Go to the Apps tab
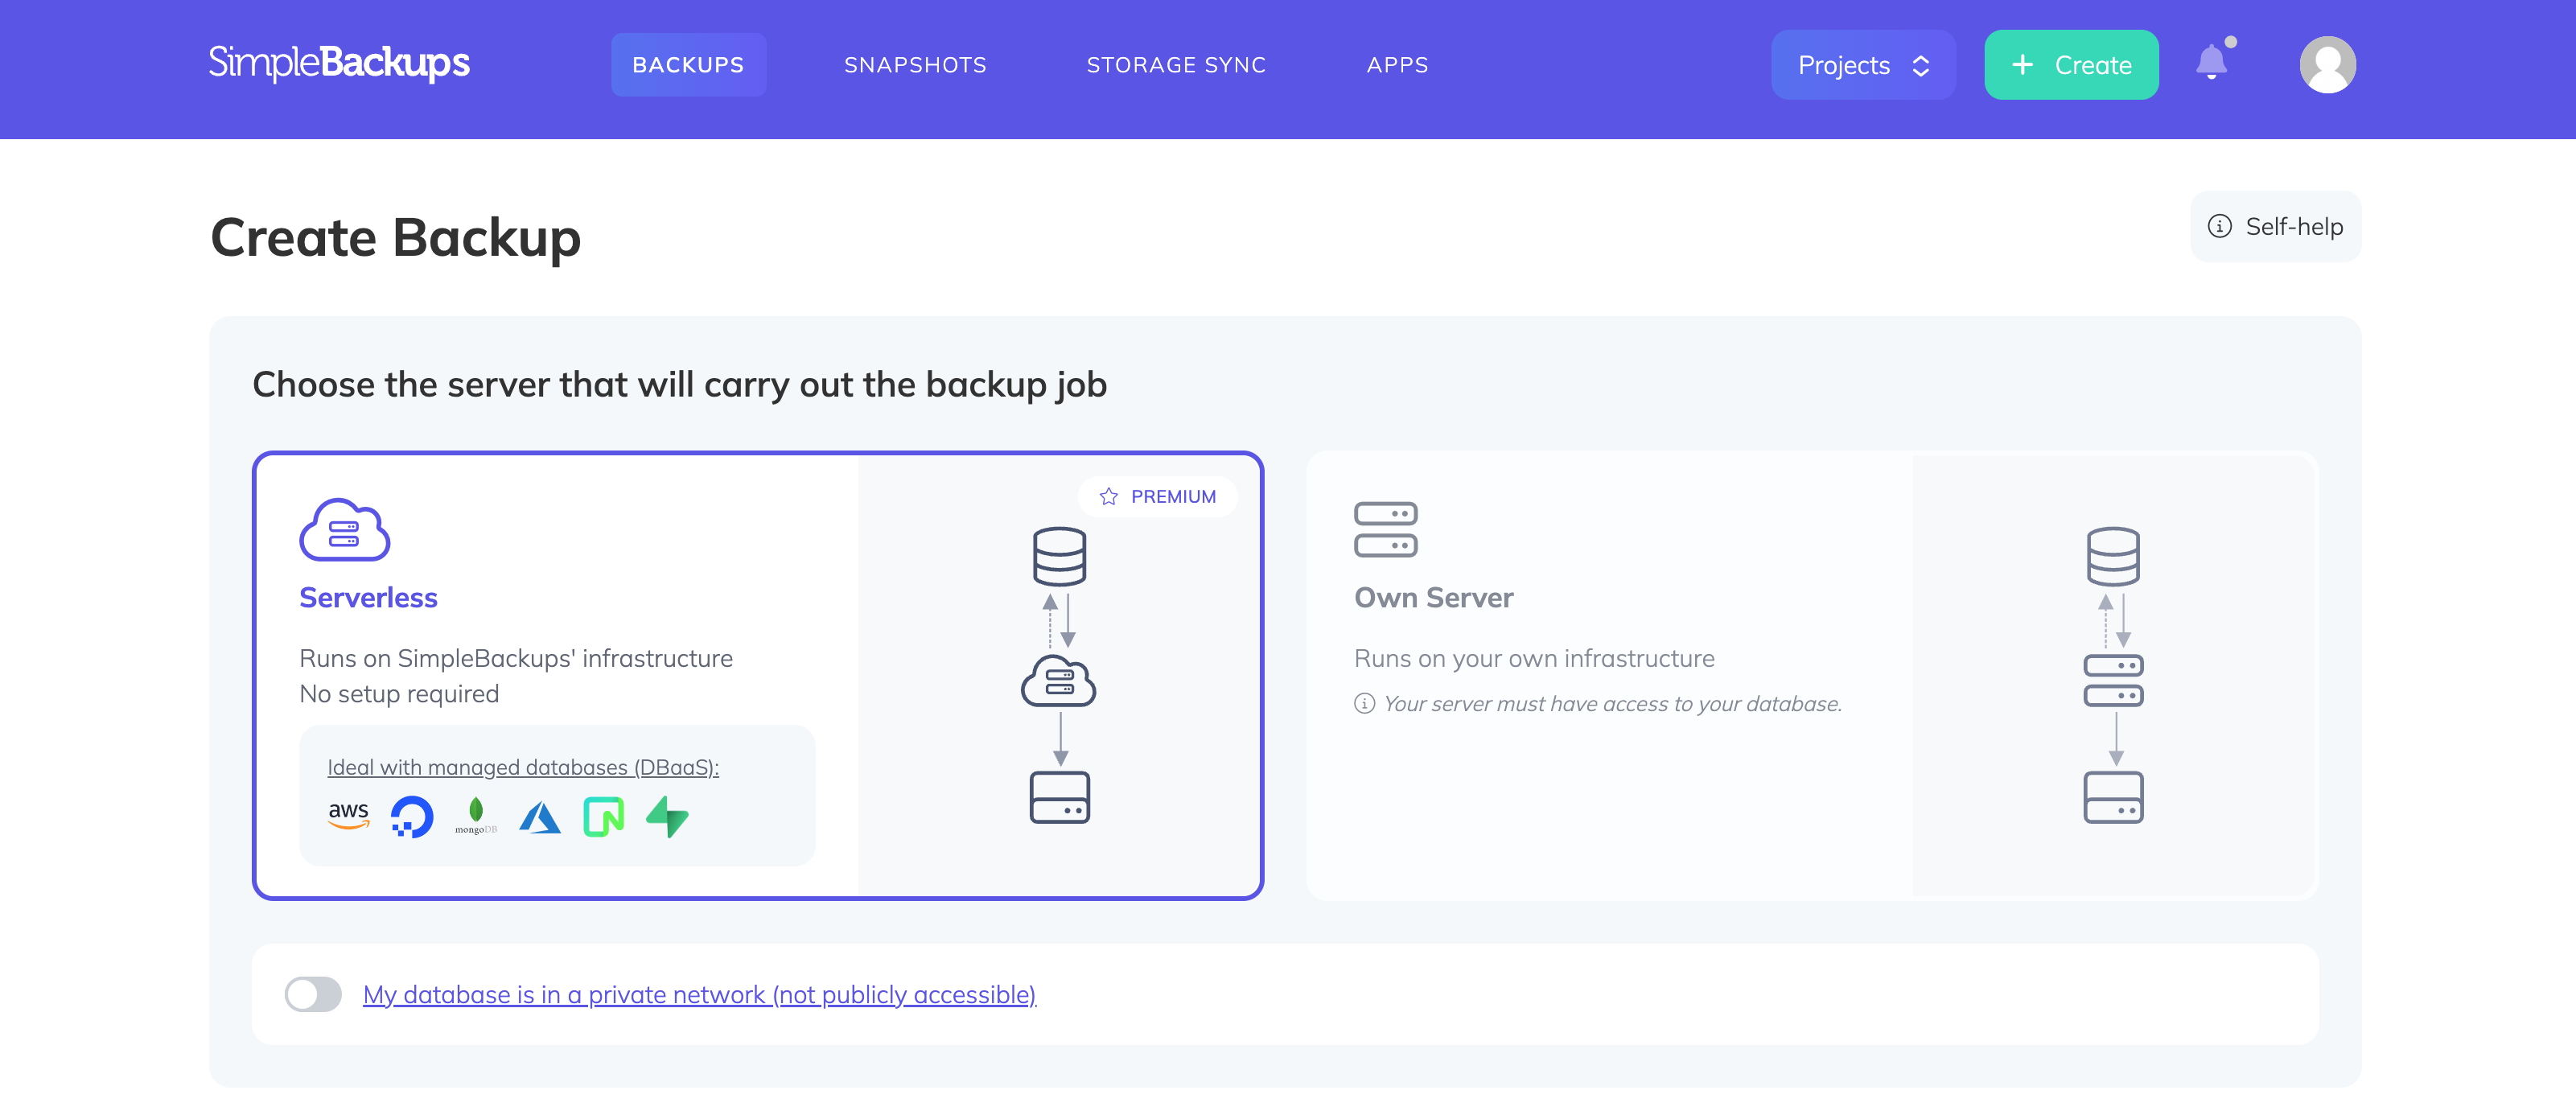Viewport: 2576px width, 1115px height. (1397, 65)
